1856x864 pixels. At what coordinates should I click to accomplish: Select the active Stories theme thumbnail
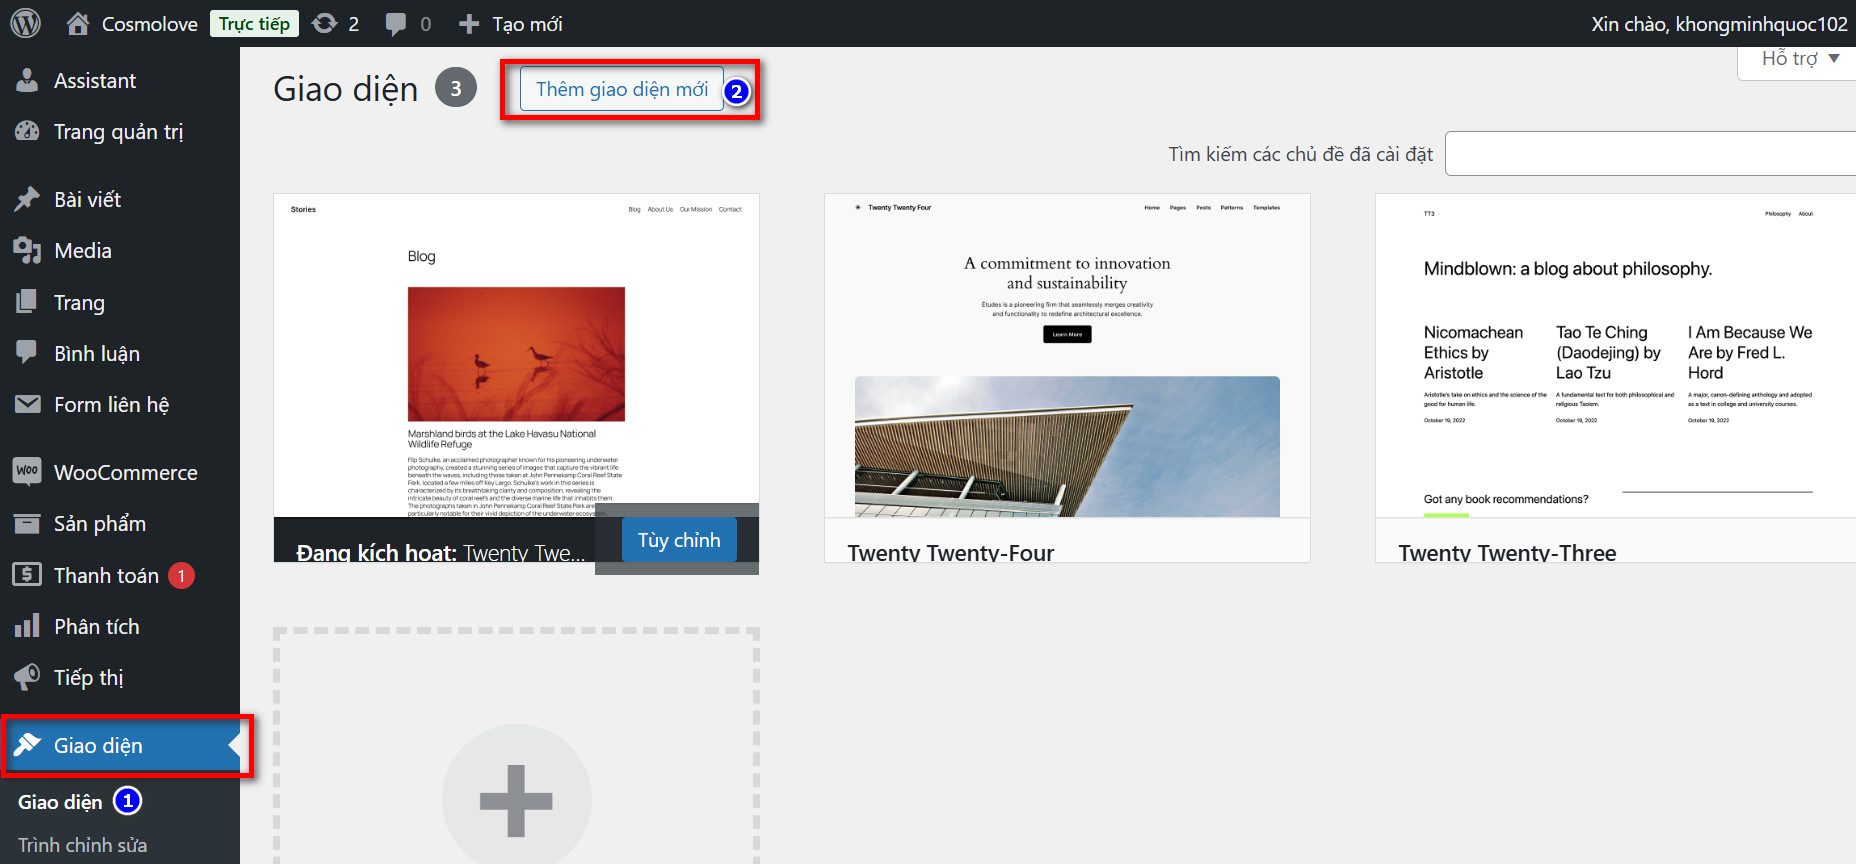(516, 356)
